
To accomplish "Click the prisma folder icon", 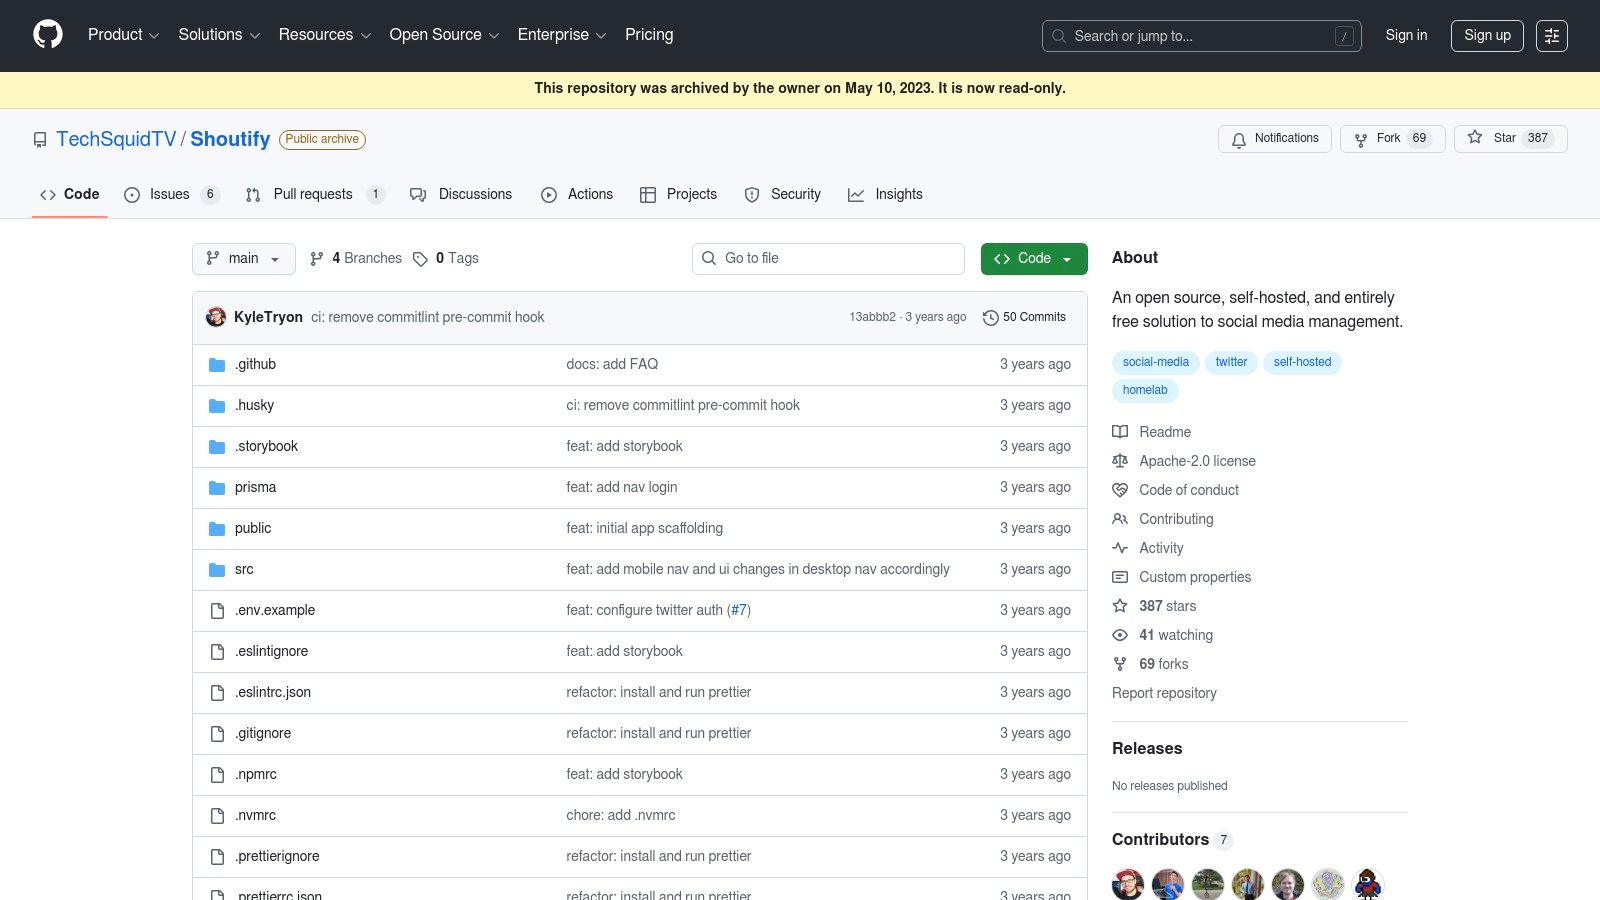I will (217, 488).
